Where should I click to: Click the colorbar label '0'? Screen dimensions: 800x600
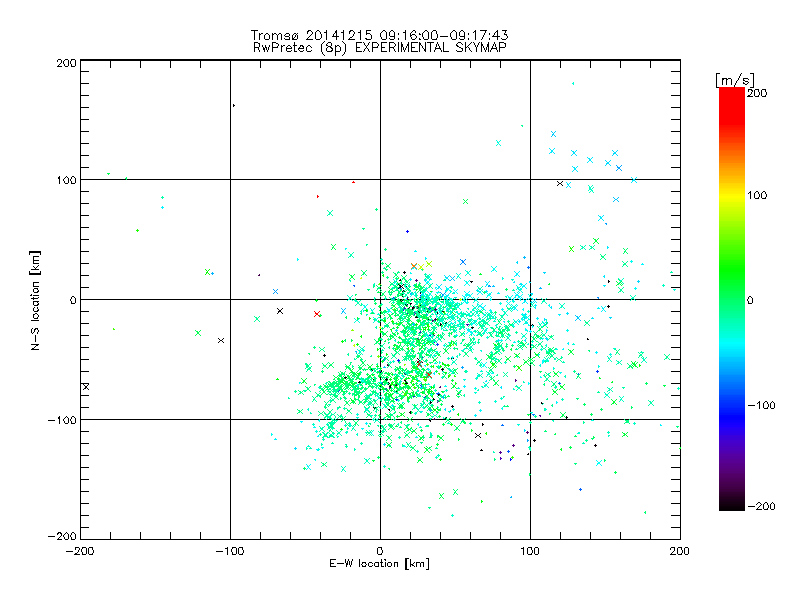pyautogui.click(x=750, y=301)
